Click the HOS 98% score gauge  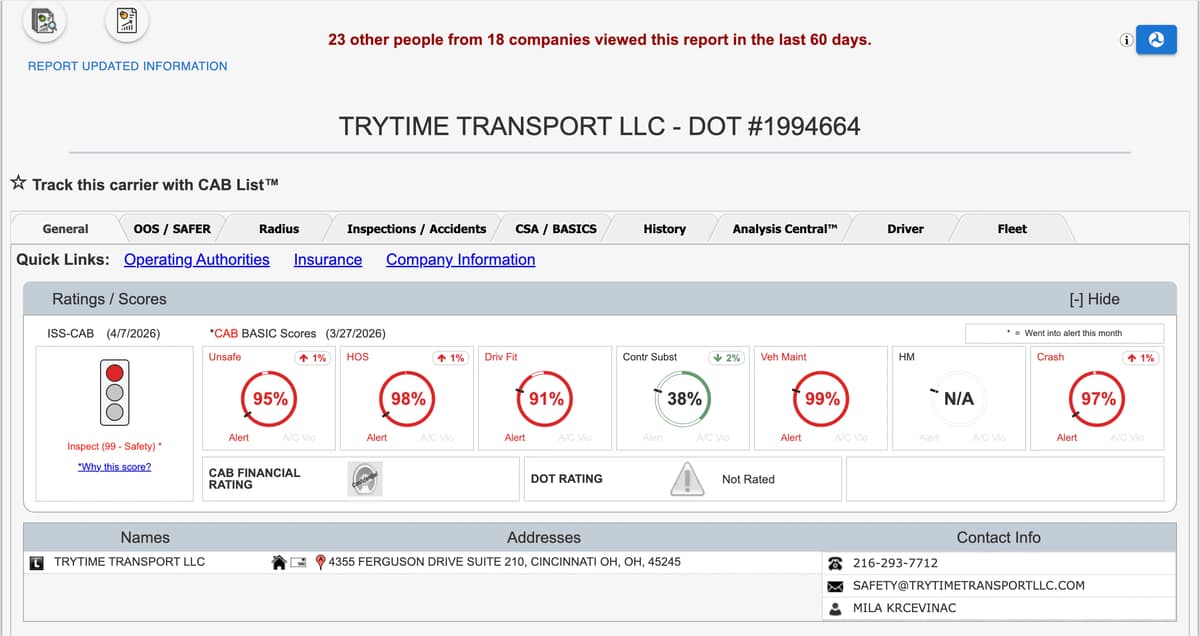click(x=408, y=398)
